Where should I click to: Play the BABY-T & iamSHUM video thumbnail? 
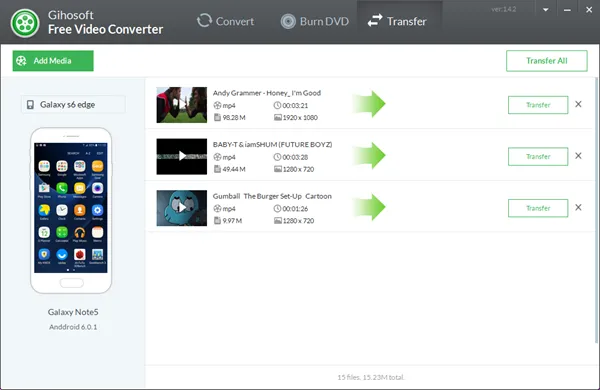pyautogui.click(x=182, y=156)
